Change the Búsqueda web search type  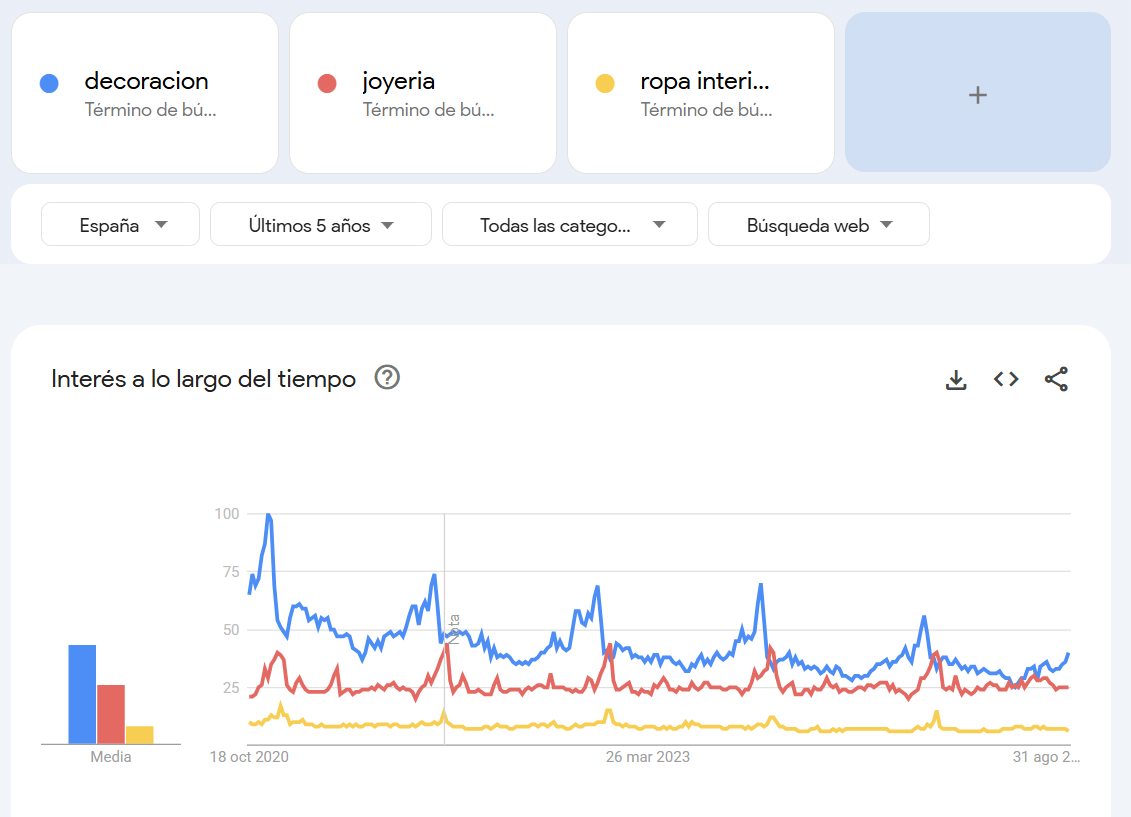pos(818,225)
